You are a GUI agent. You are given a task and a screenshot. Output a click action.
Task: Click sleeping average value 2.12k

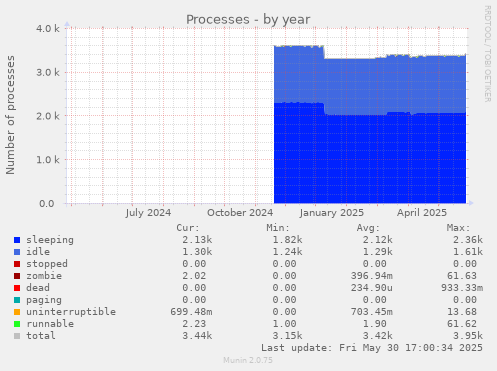coord(378,240)
